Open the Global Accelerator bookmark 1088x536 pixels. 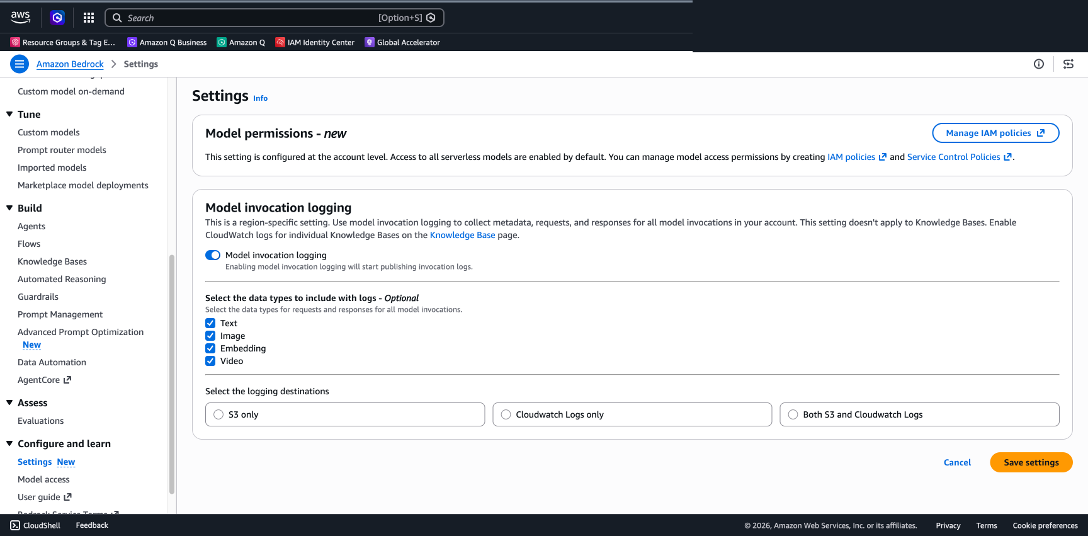[x=402, y=42]
